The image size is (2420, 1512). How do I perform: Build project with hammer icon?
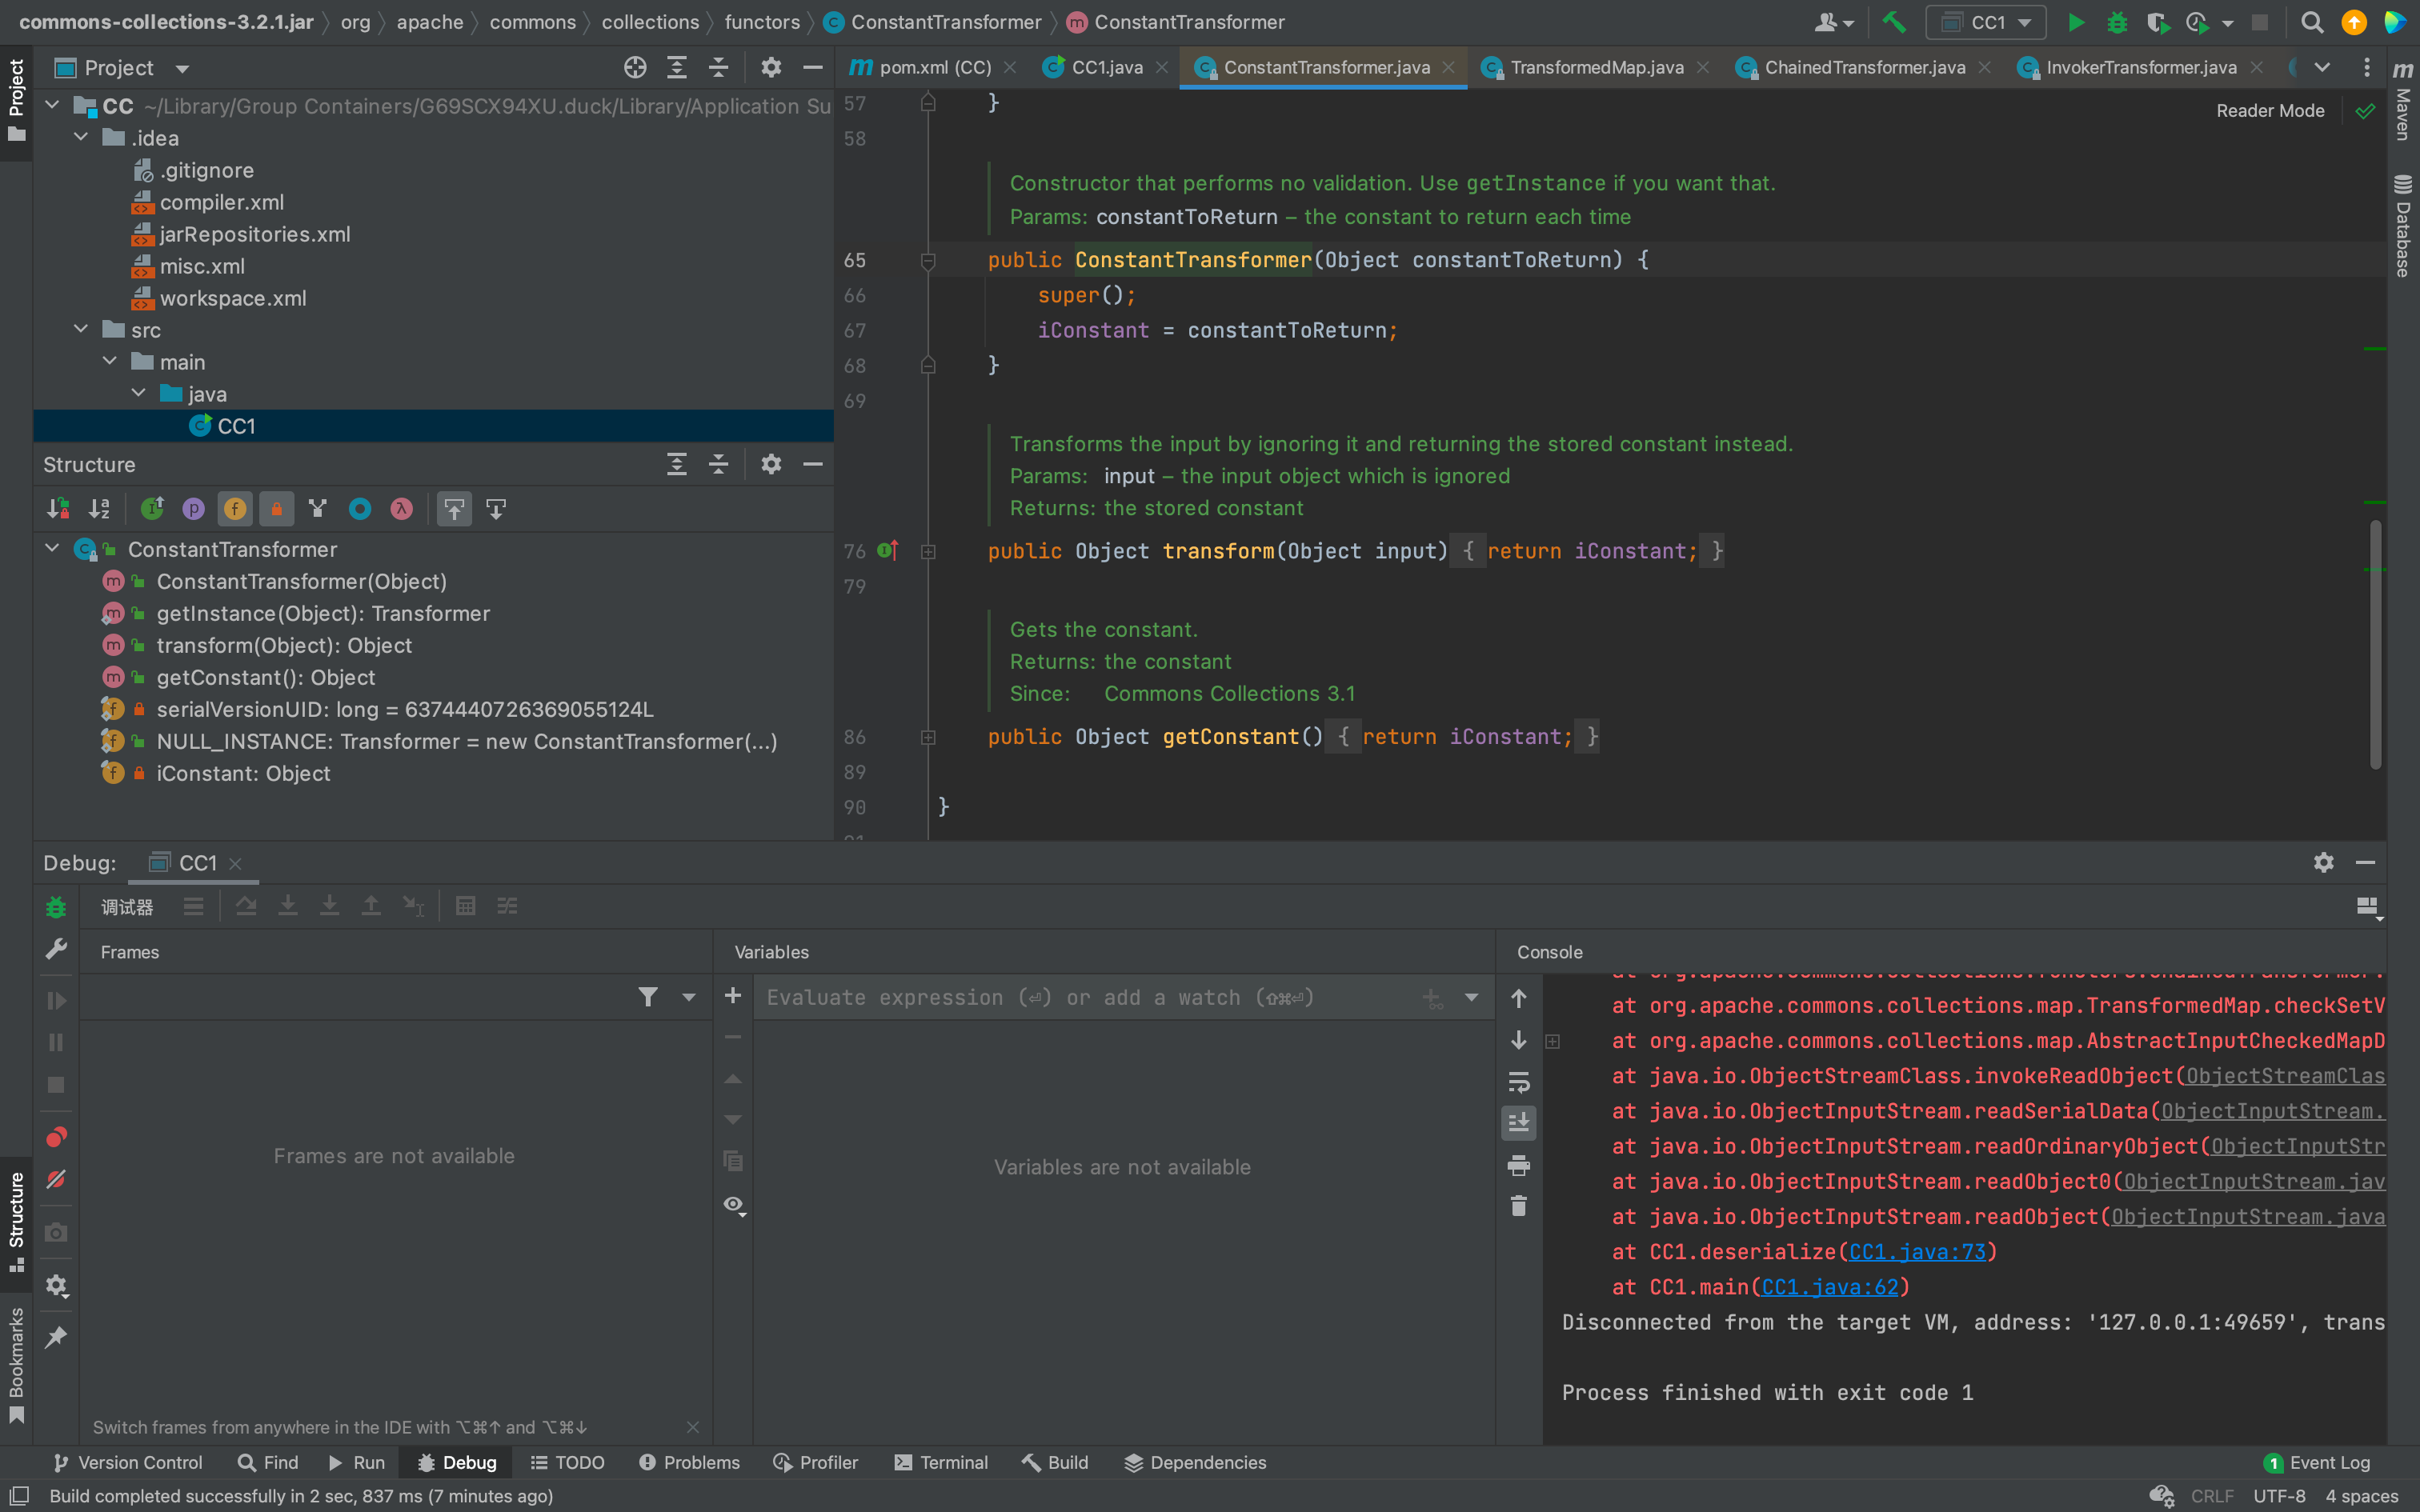pos(1893,22)
